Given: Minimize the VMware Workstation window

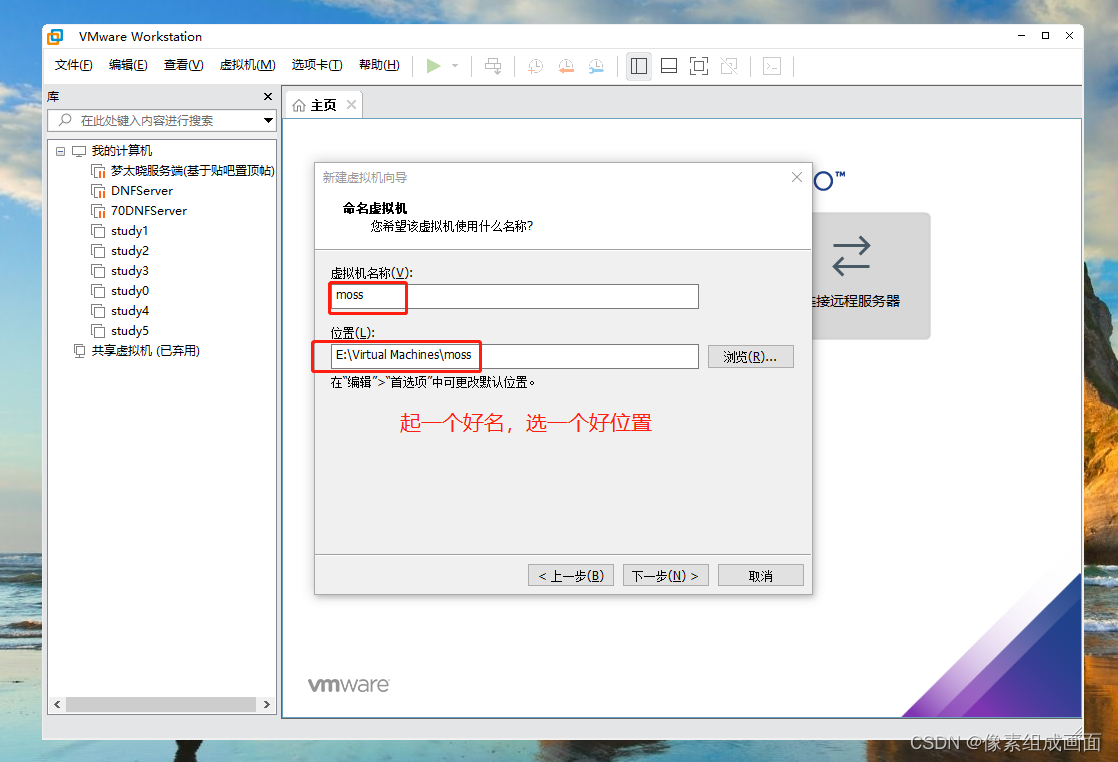Looking at the screenshot, I should [1021, 36].
